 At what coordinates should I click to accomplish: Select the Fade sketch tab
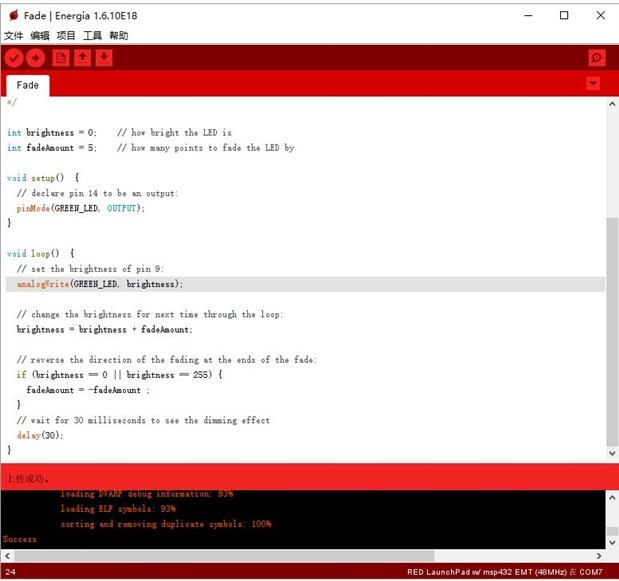[x=28, y=85]
